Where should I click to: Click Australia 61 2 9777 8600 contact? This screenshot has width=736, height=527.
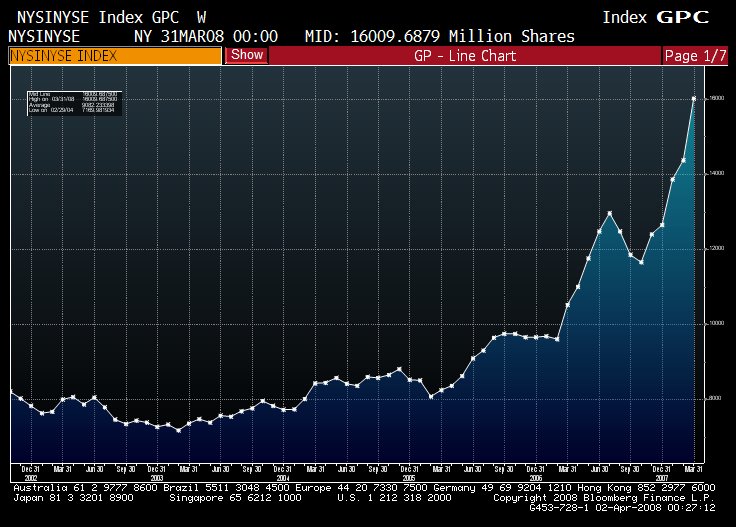click(85, 488)
